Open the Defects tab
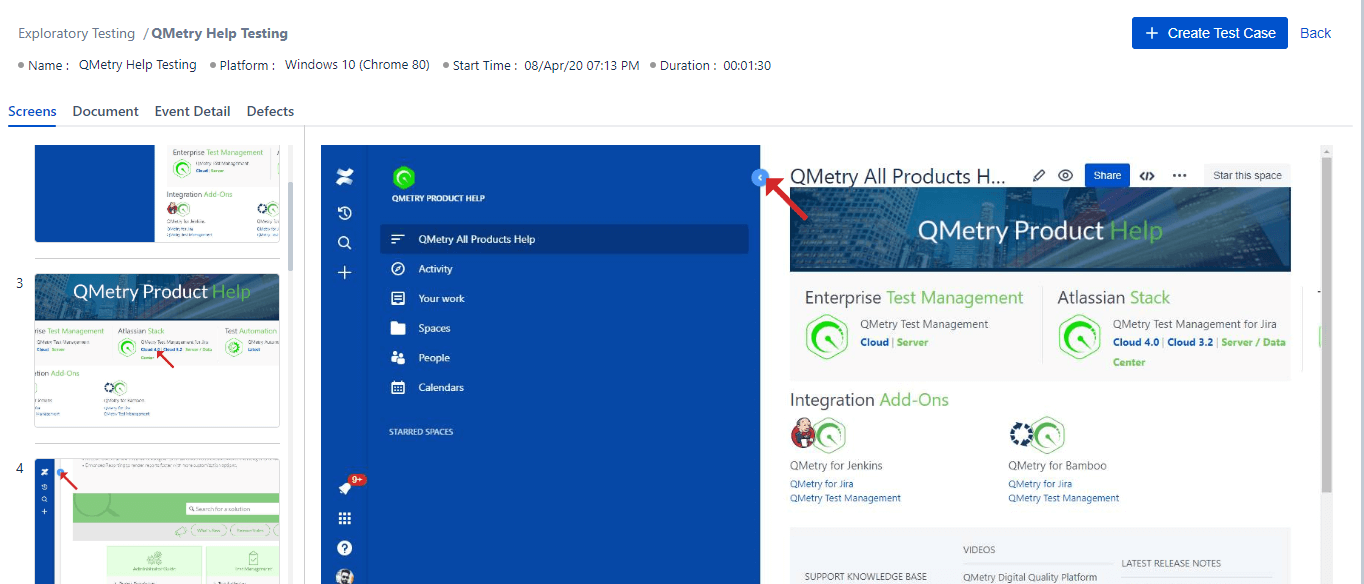Viewport: 1364px width, 584px height. click(x=270, y=111)
